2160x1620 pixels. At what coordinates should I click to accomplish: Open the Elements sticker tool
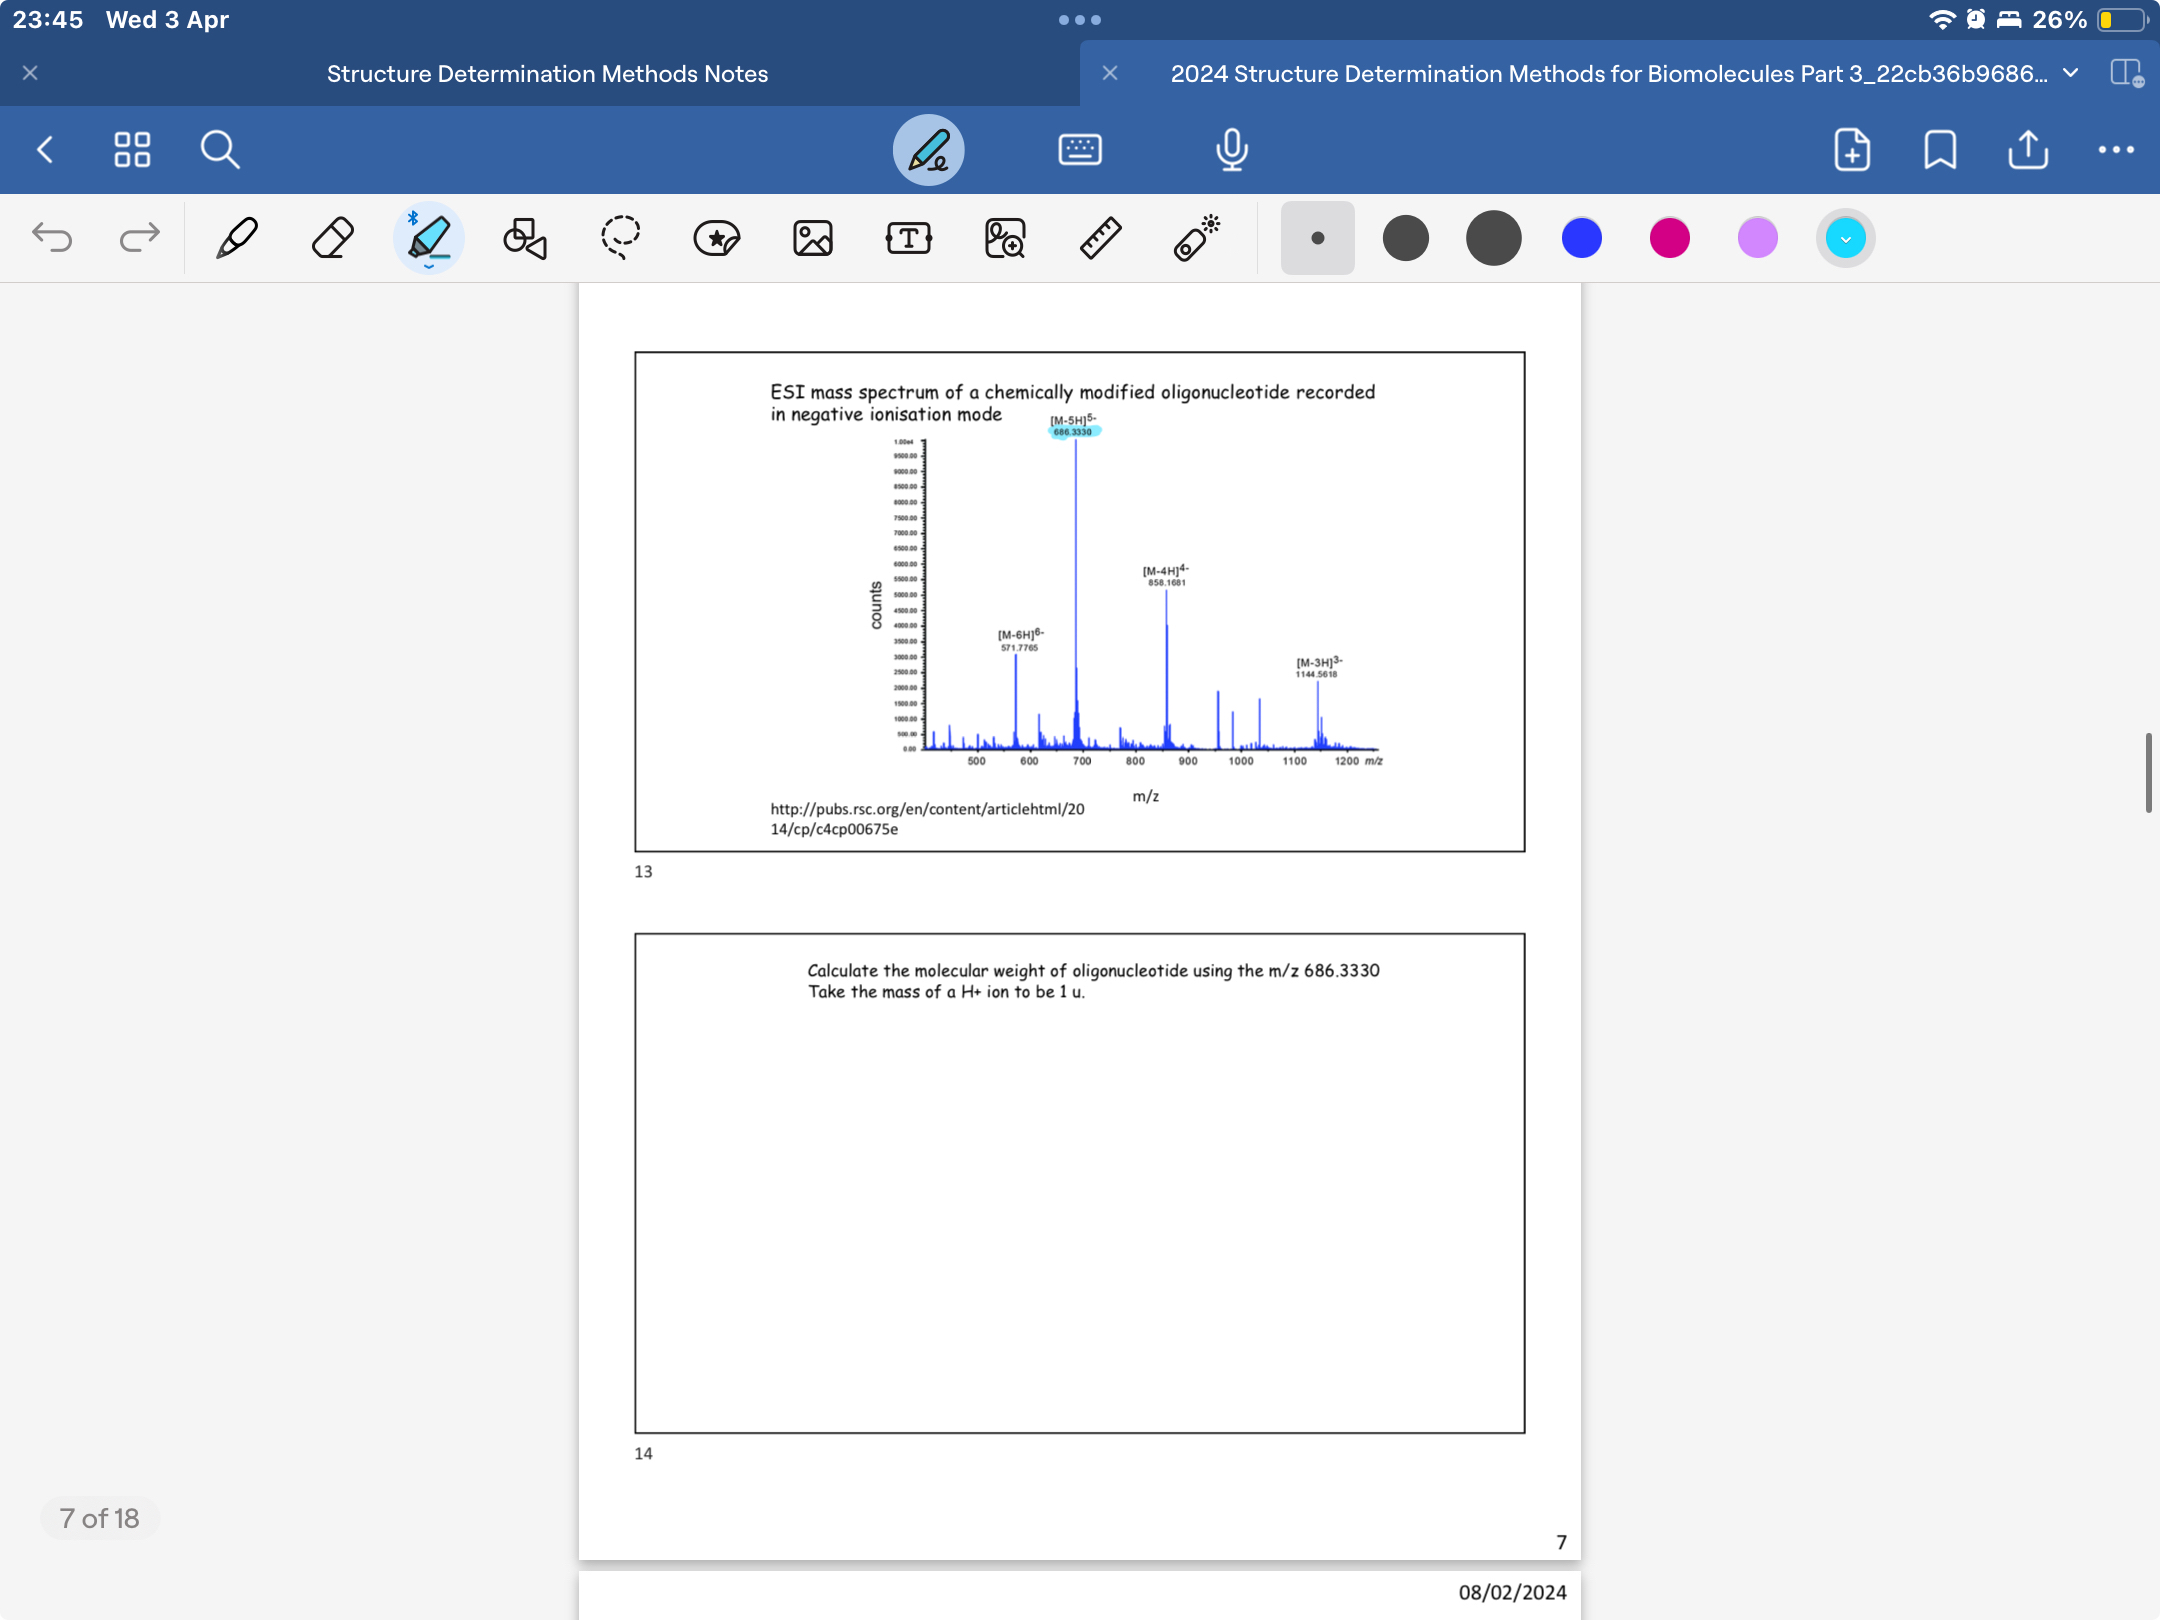[x=716, y=238]
